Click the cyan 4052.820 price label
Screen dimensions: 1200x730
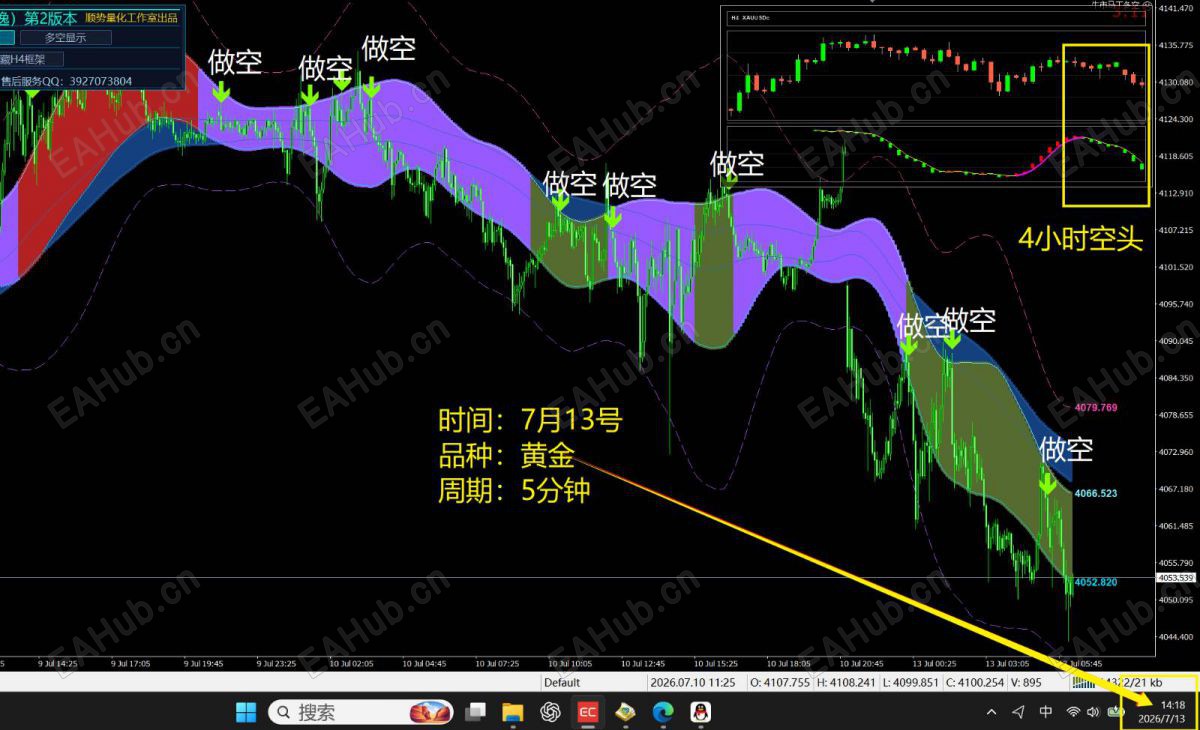pyautogui.click(x=1096, y=582)
